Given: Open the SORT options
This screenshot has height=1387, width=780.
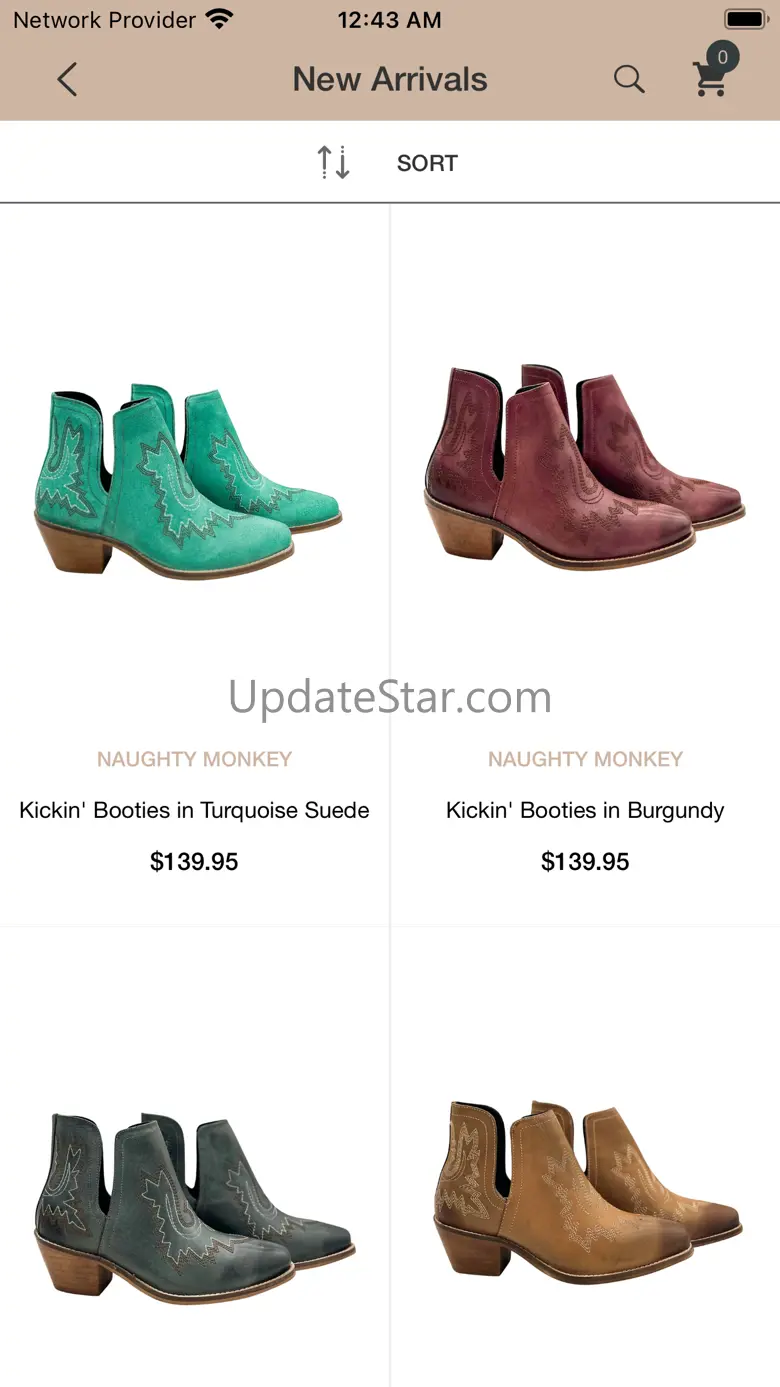Looking at the screenshot, I should coord(427,163).
